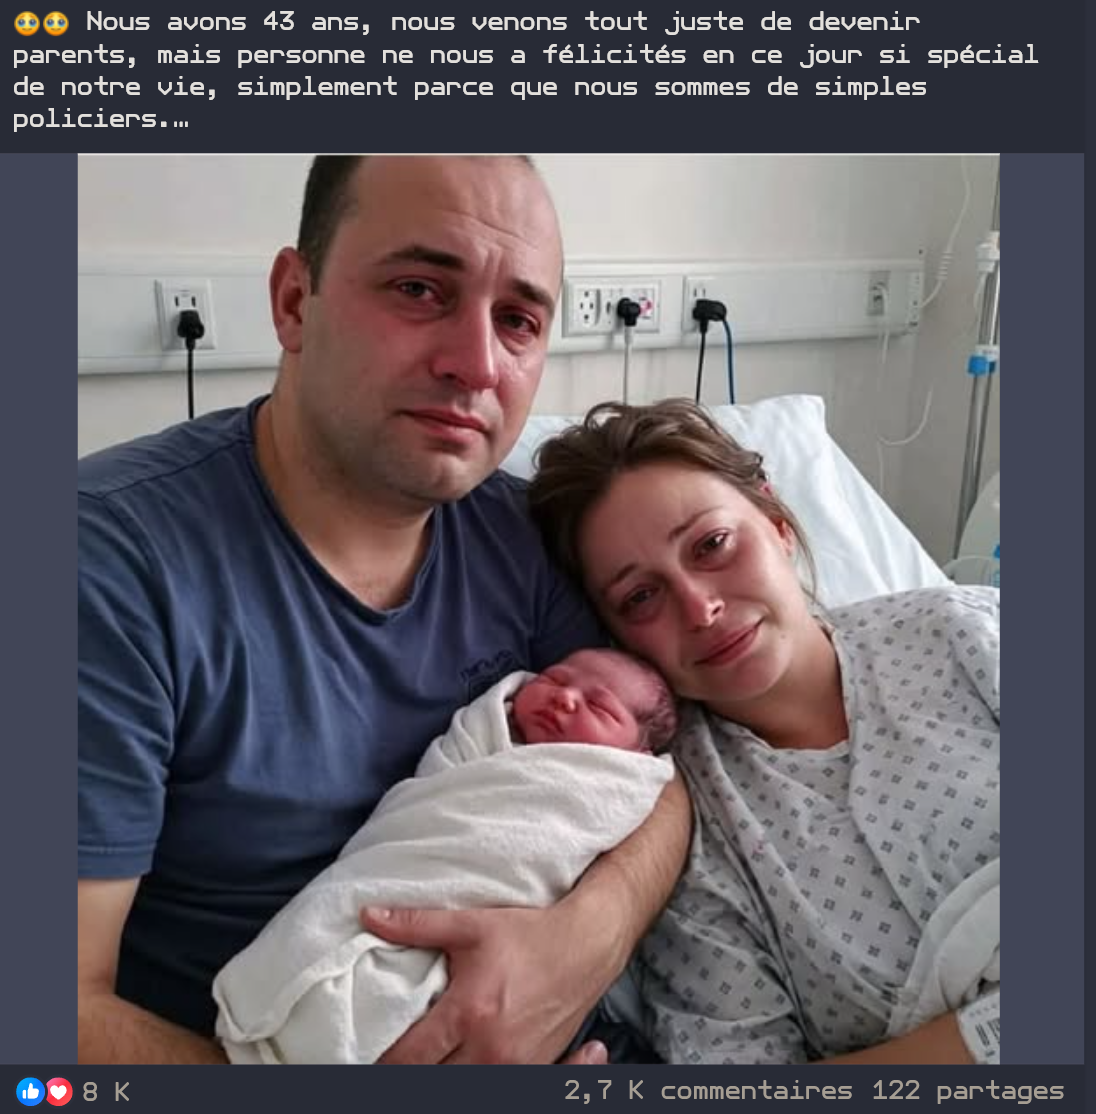
Task: Click the left dark margin beside the photo
Action: [x=38, y=609]
